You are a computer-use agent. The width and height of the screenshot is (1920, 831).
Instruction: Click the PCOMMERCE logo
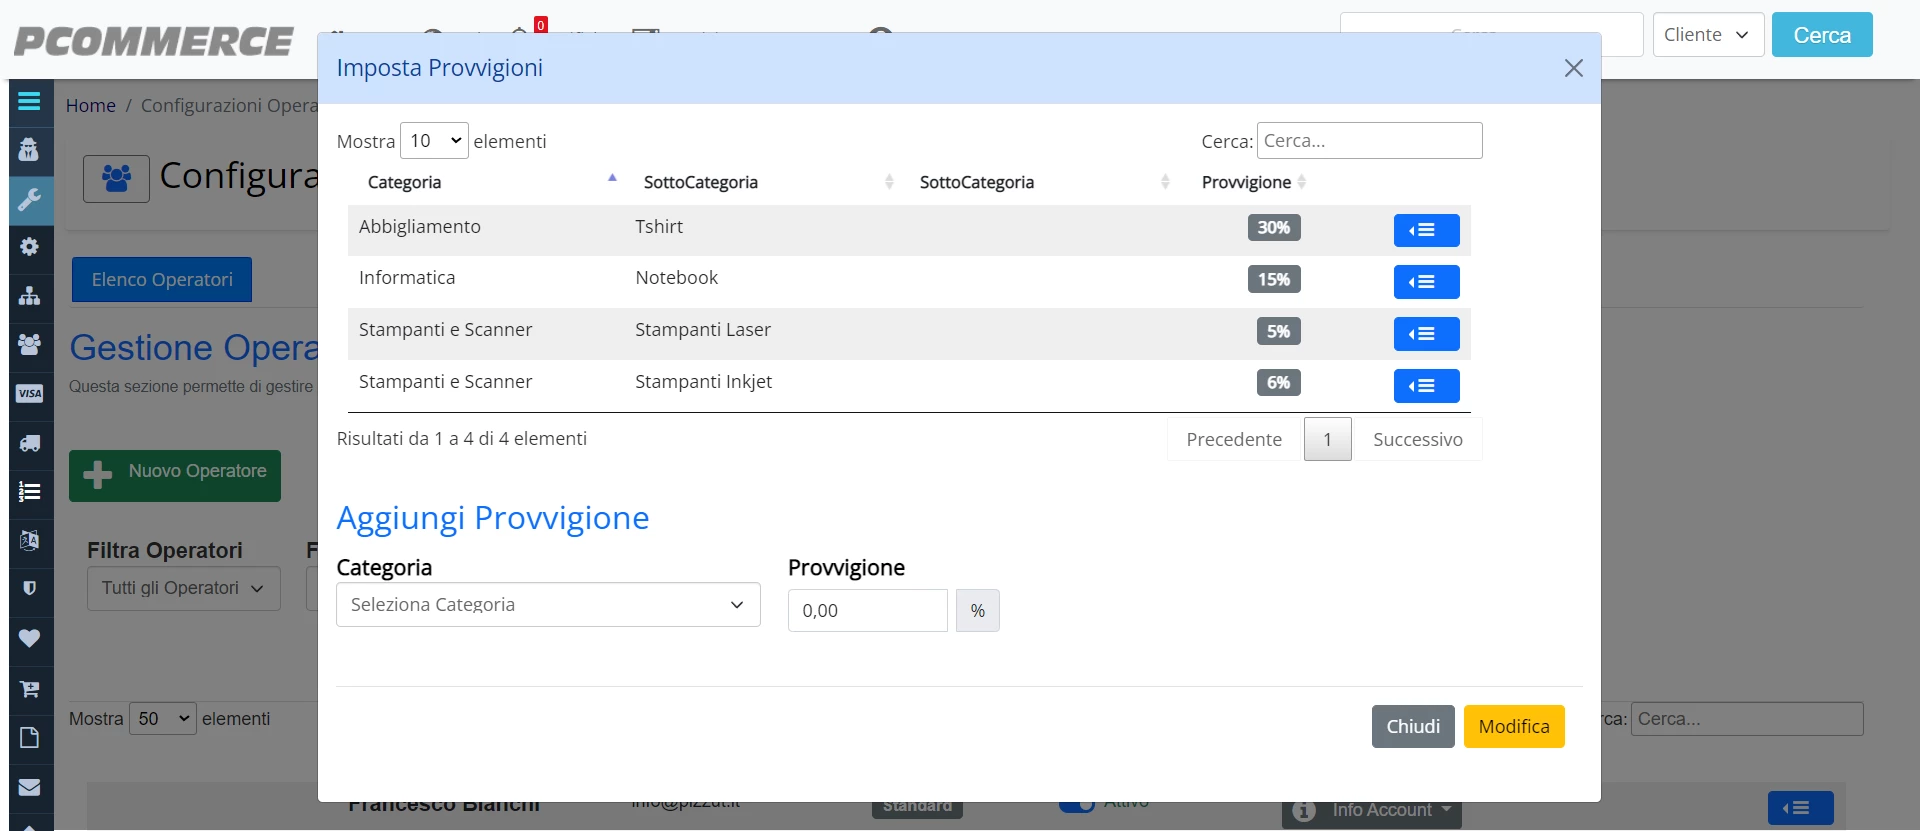(154, 42)
